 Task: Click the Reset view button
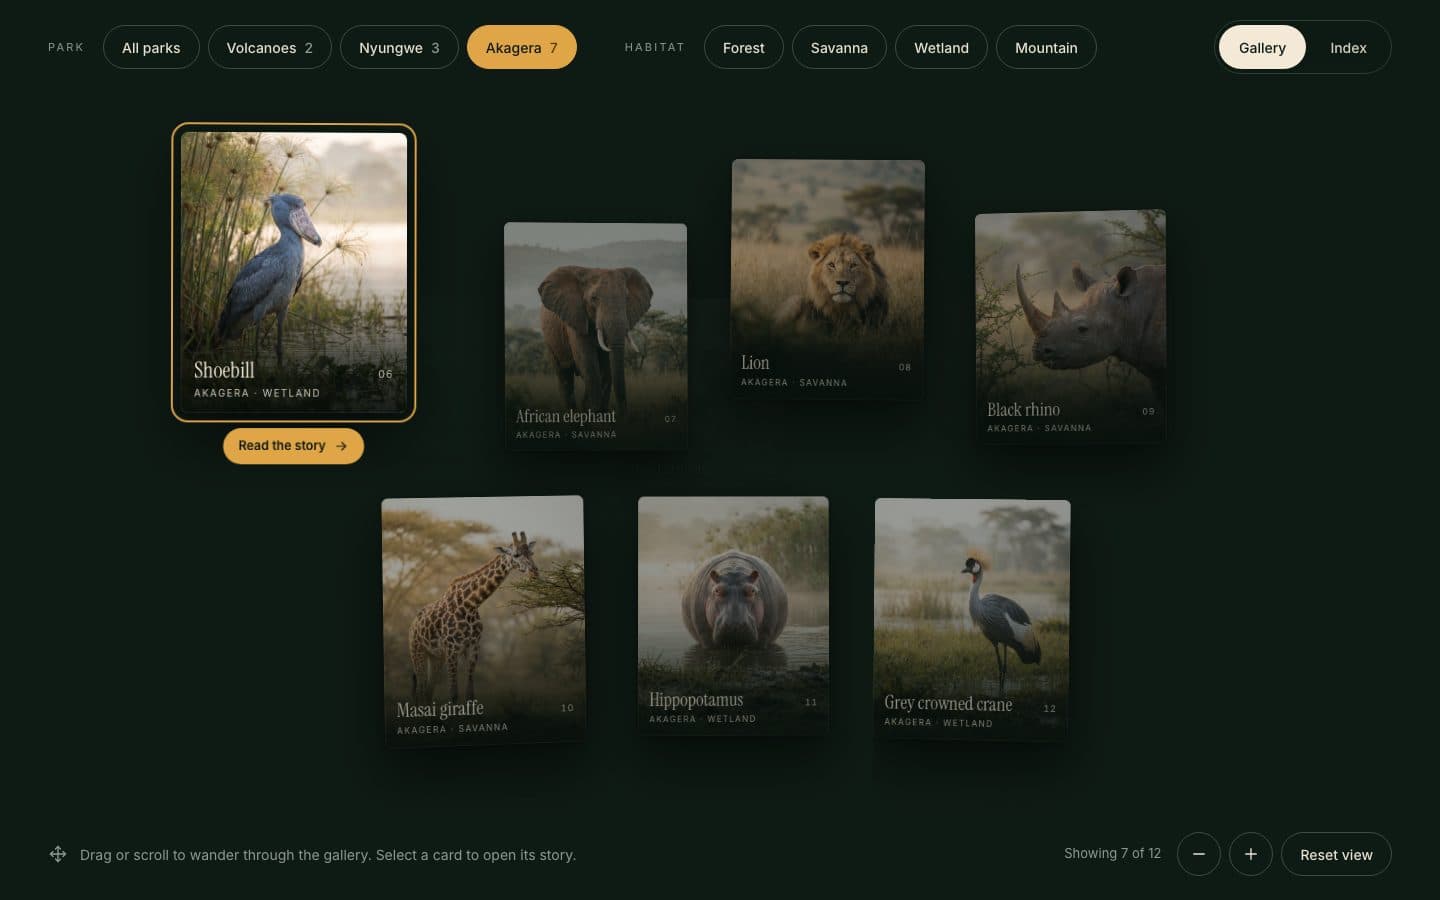[x=1336, y=854]
